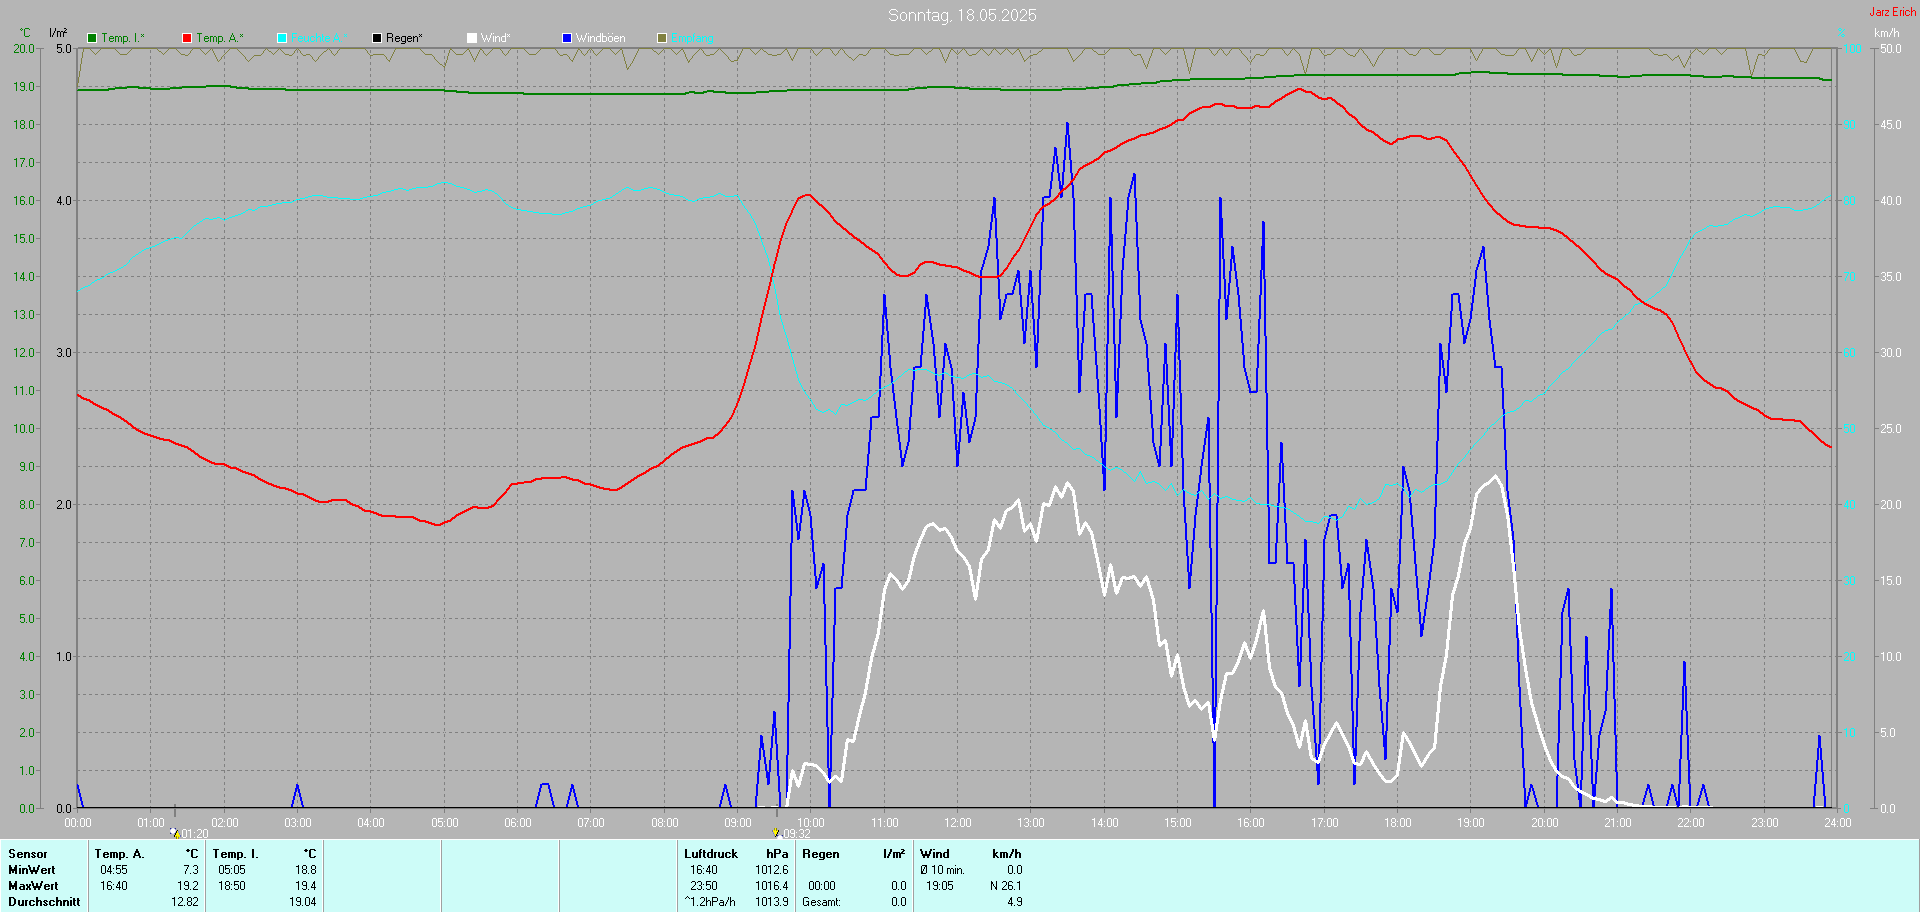The image size is (1920, 912).
Task: Select the 'Empfang' legend label
Action: [692, 38]
